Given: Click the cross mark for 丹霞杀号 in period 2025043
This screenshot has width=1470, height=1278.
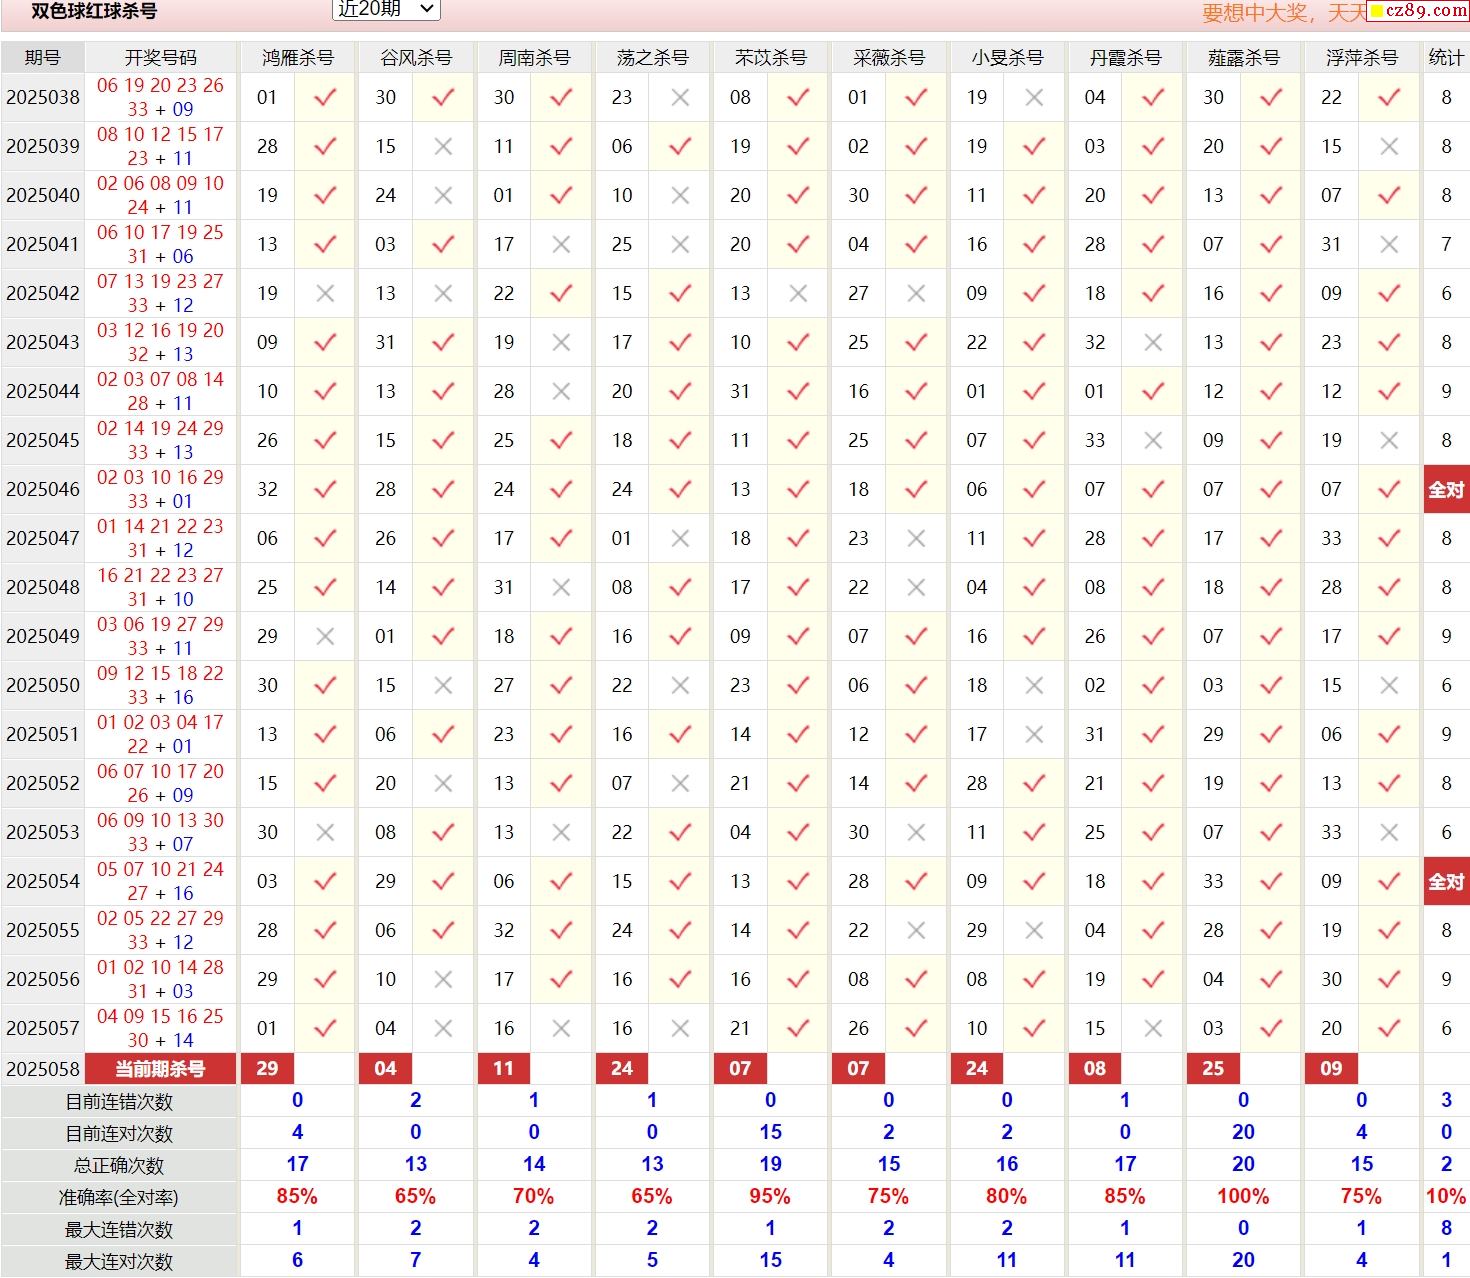Looking at the screenshot, I should 1153,343.
